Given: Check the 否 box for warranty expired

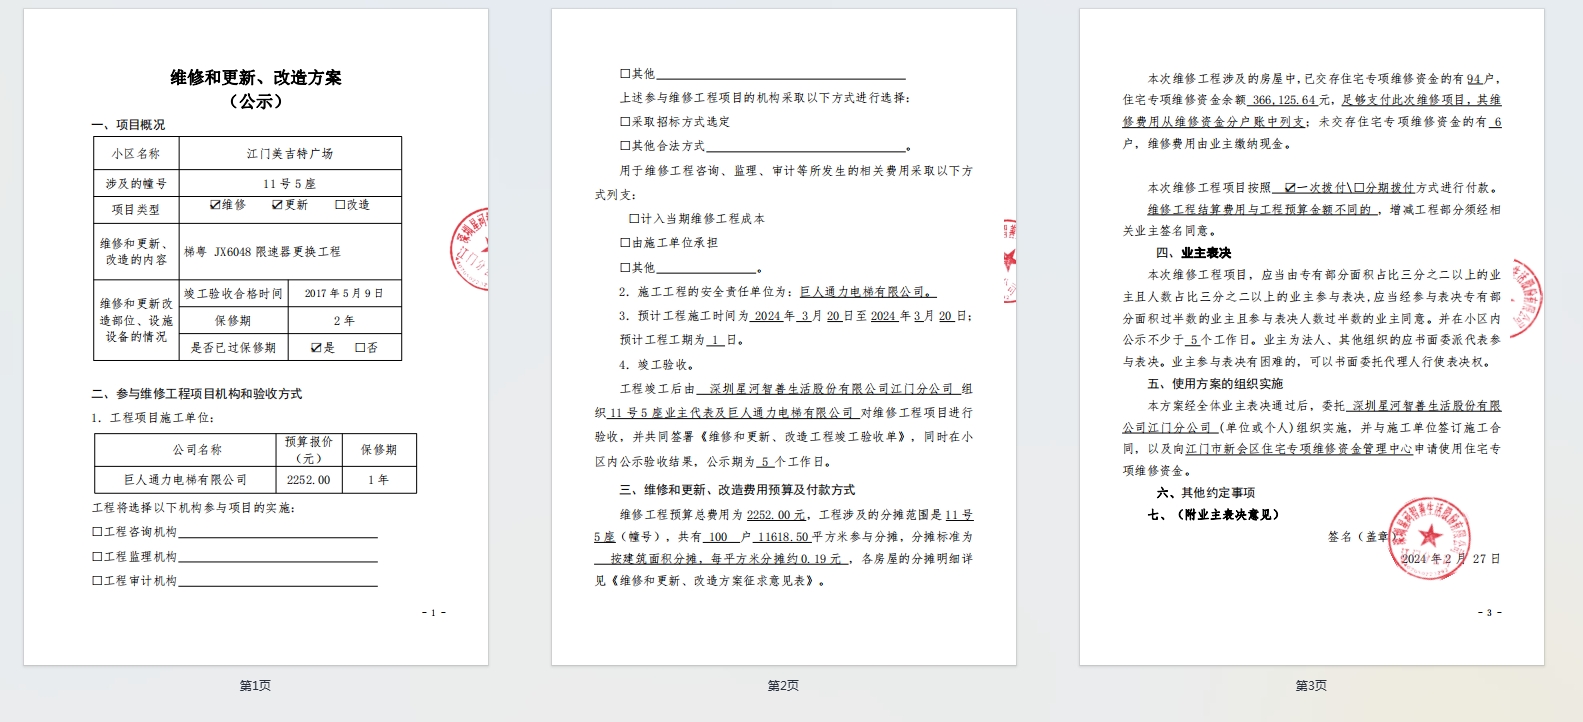Looking at the screenshot, I should [x=360, y=348].
